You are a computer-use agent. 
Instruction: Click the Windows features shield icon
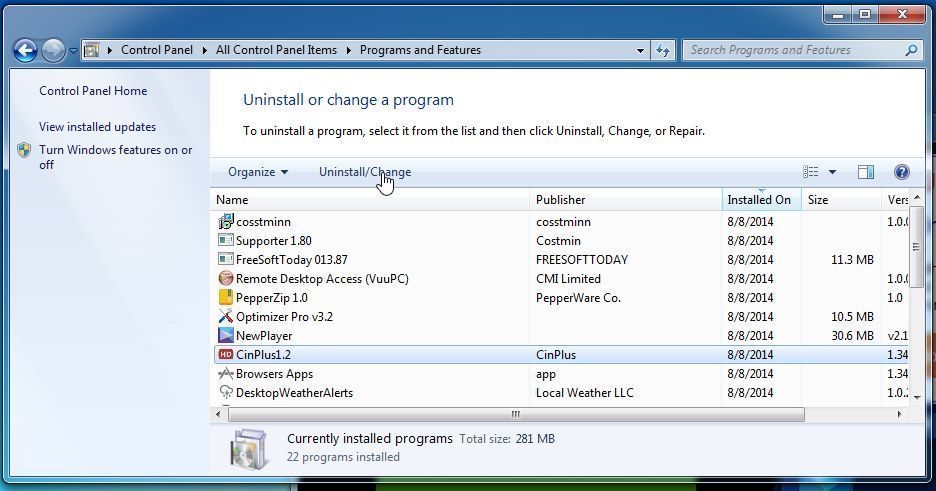pyautogui.click(x=24, y=150)
